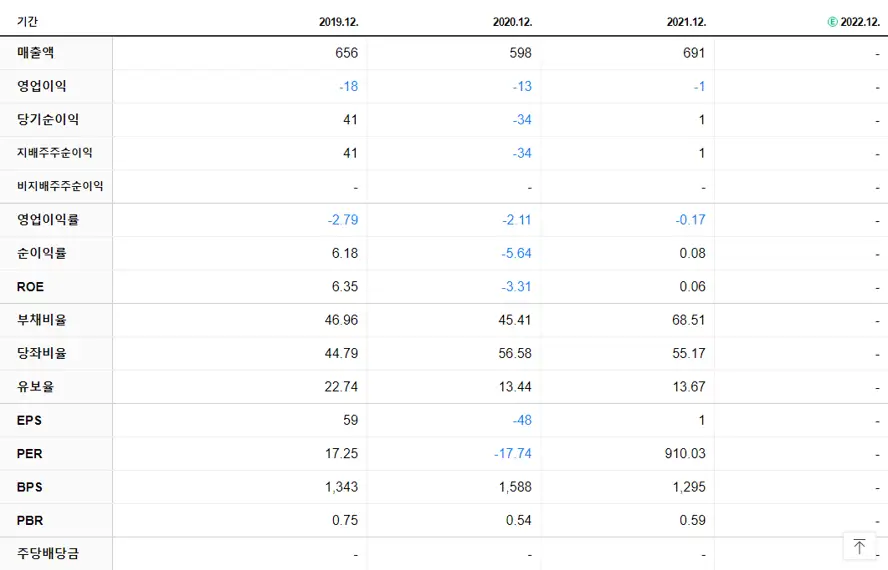Click the PBR value 0.54

tap(519, 521)
